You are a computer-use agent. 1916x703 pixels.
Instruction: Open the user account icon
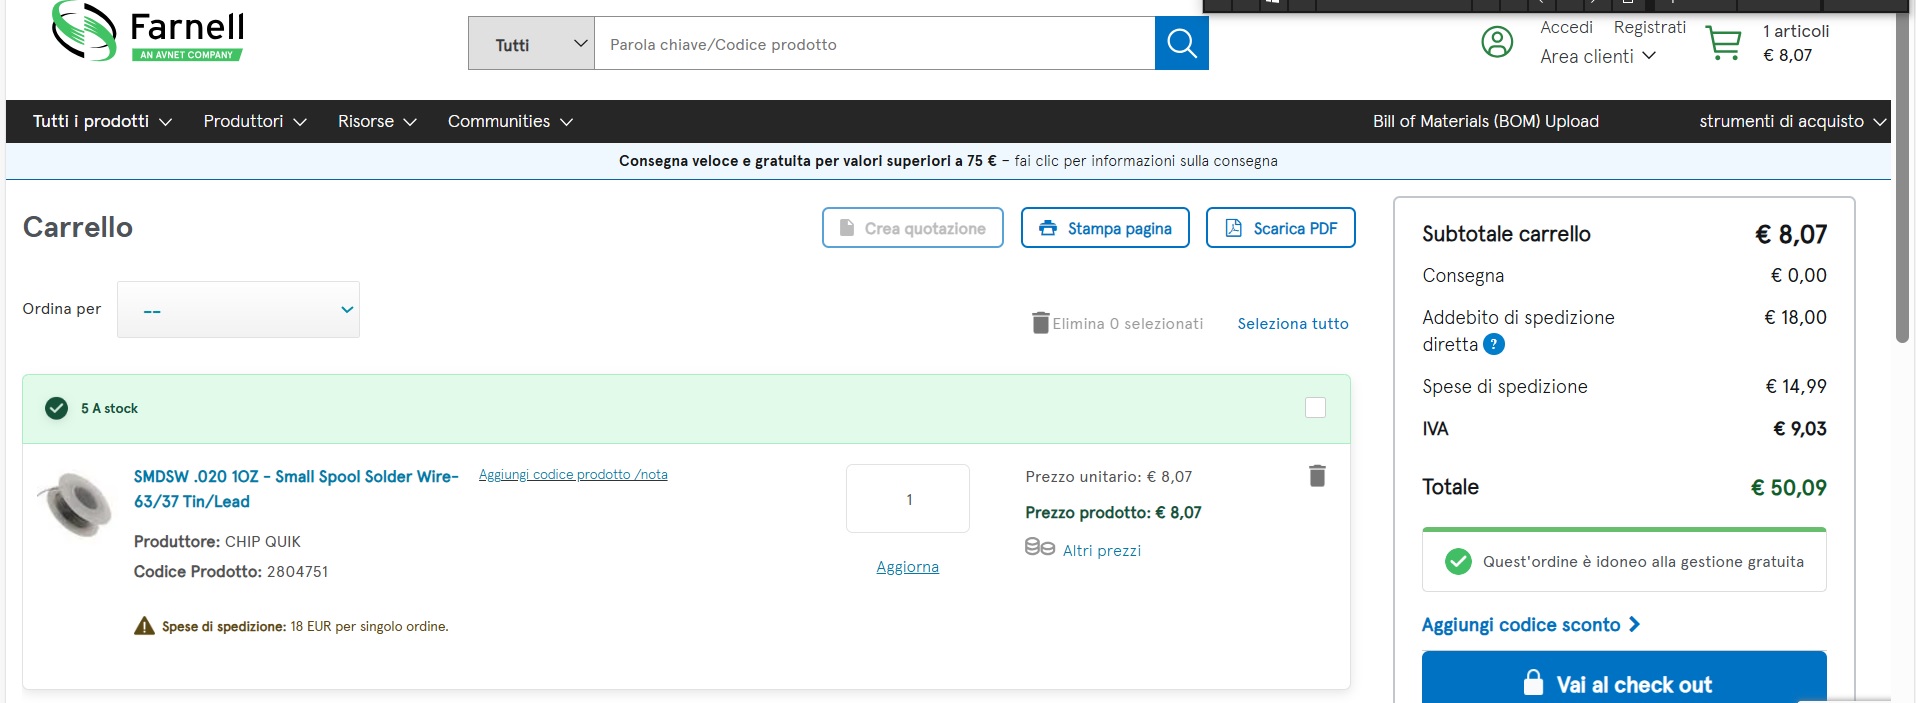point(1497,42)
